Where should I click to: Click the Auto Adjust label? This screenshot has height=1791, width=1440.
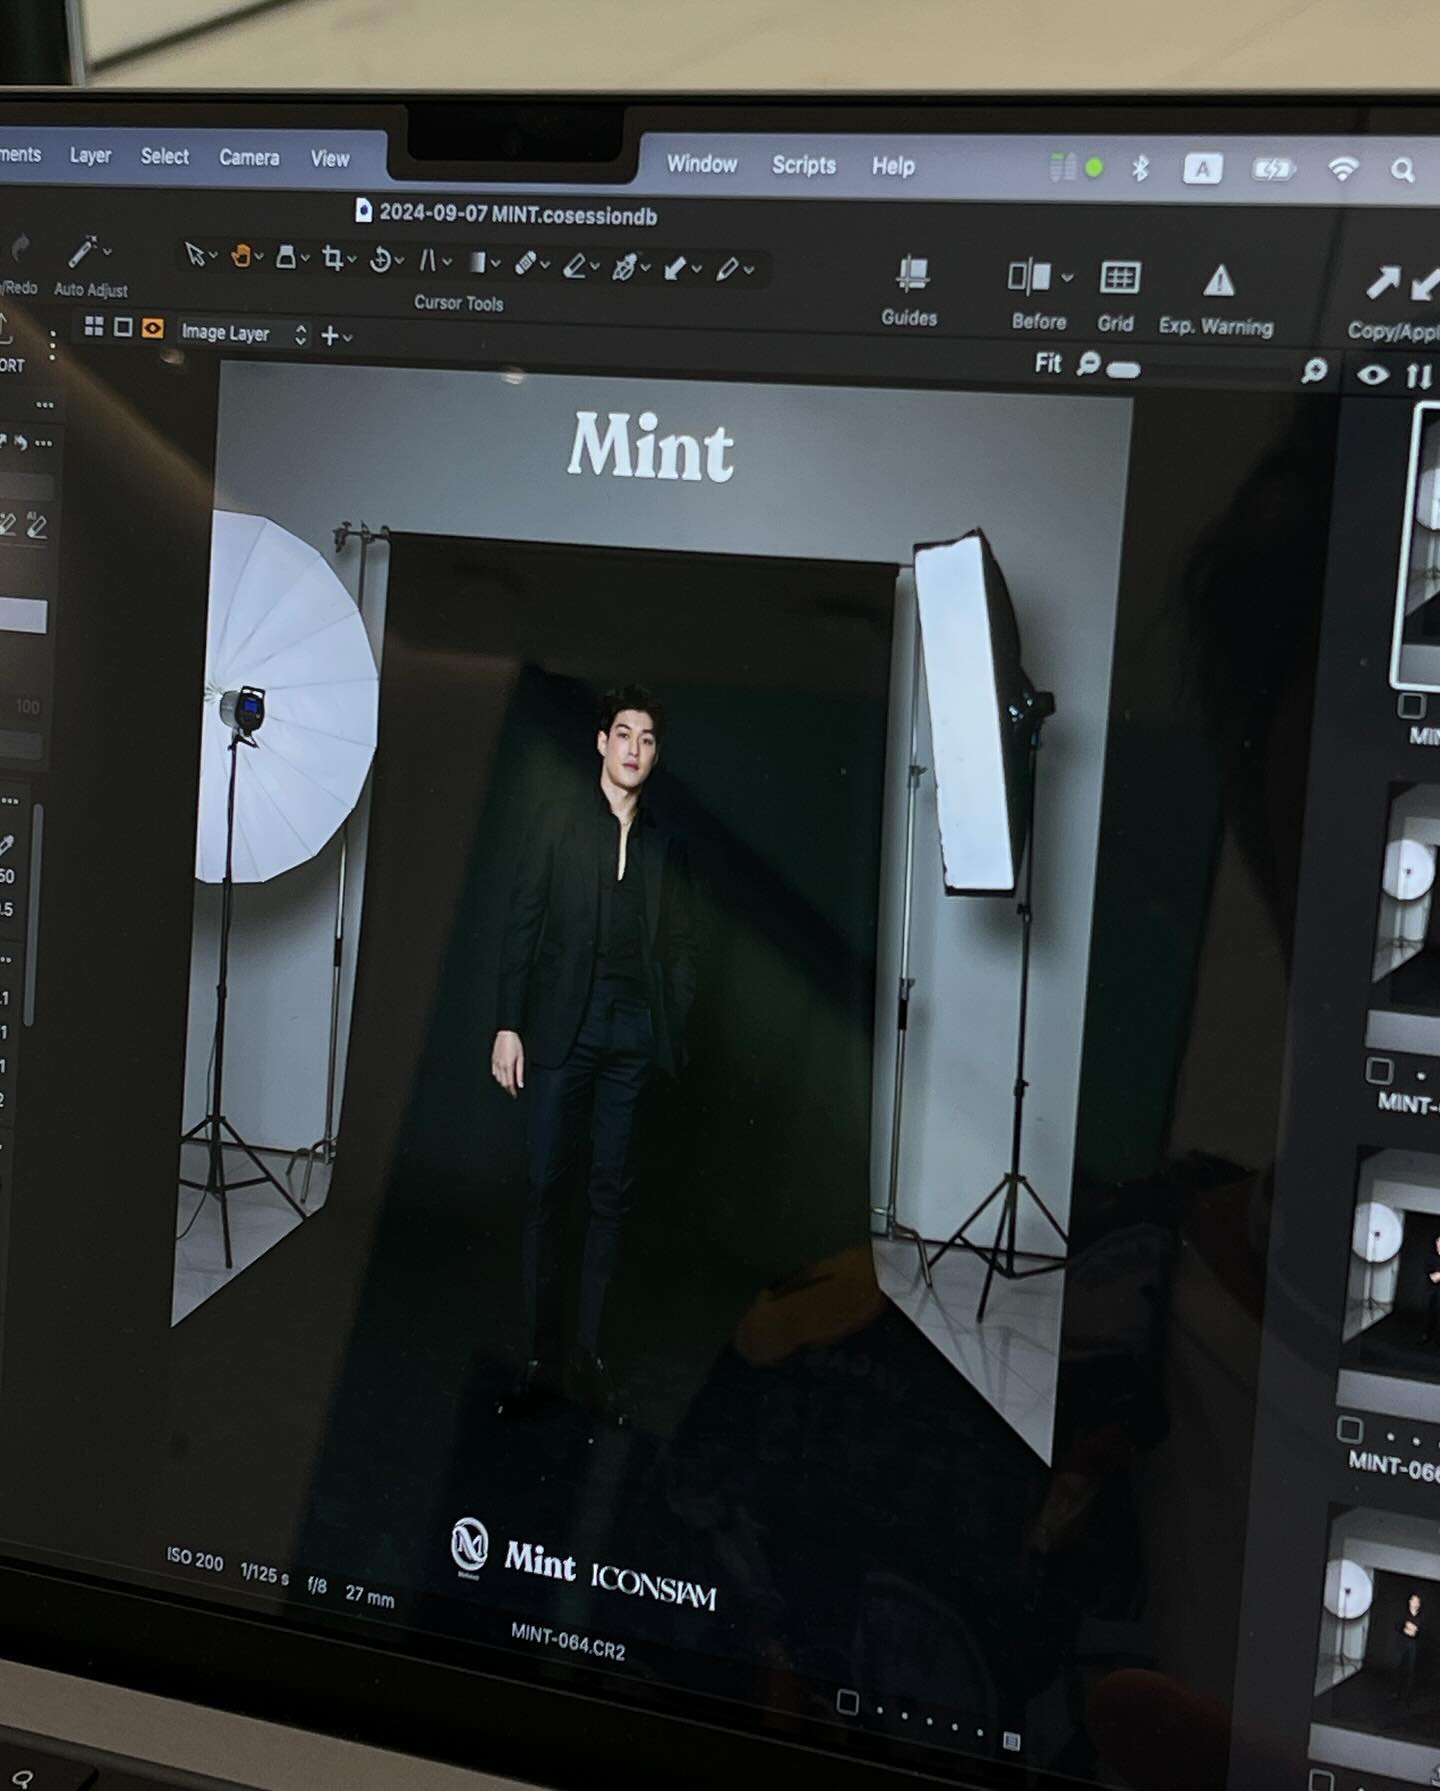pyautogui.click(x=91, y=290)
